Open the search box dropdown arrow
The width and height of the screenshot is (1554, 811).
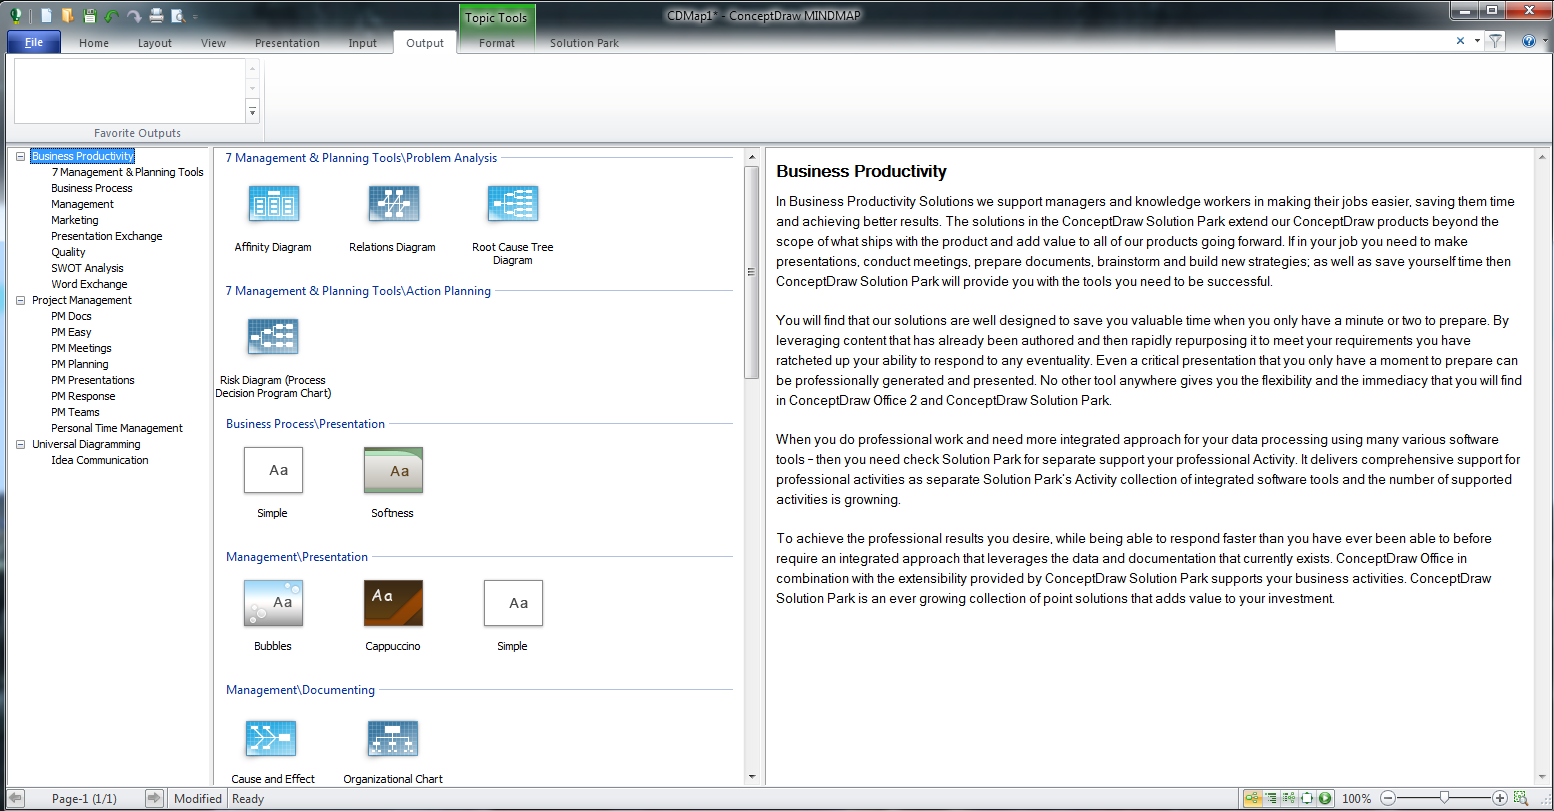point(1477,41)
